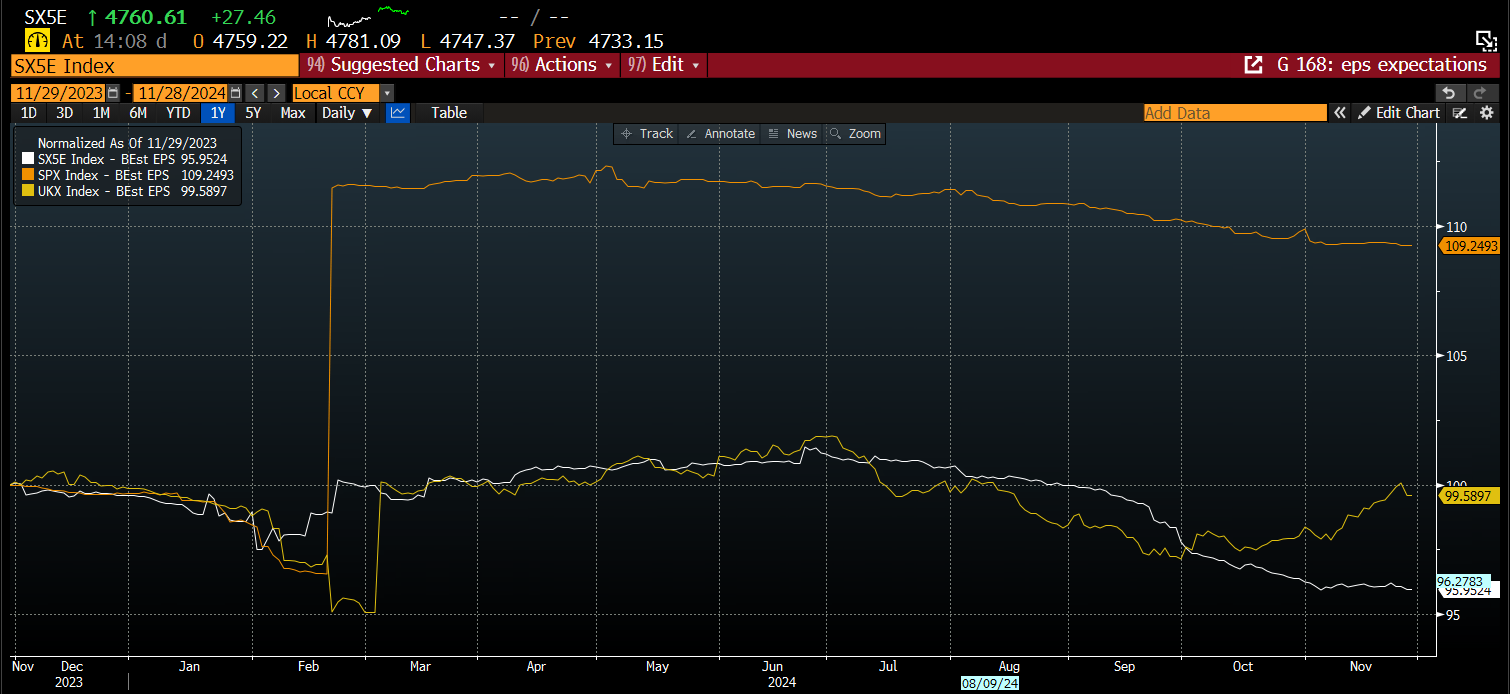Shift the date range back with the left arrow
This screenshot has height=694, width=1510.
tap(255, 93)
